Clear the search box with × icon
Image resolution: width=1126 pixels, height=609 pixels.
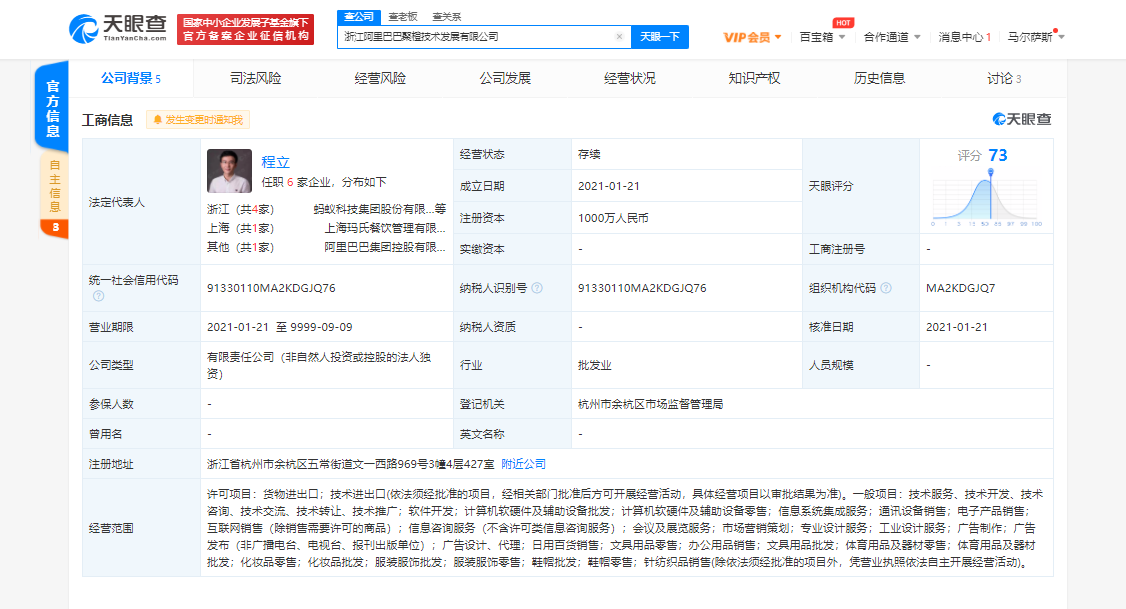coord(618,36)
